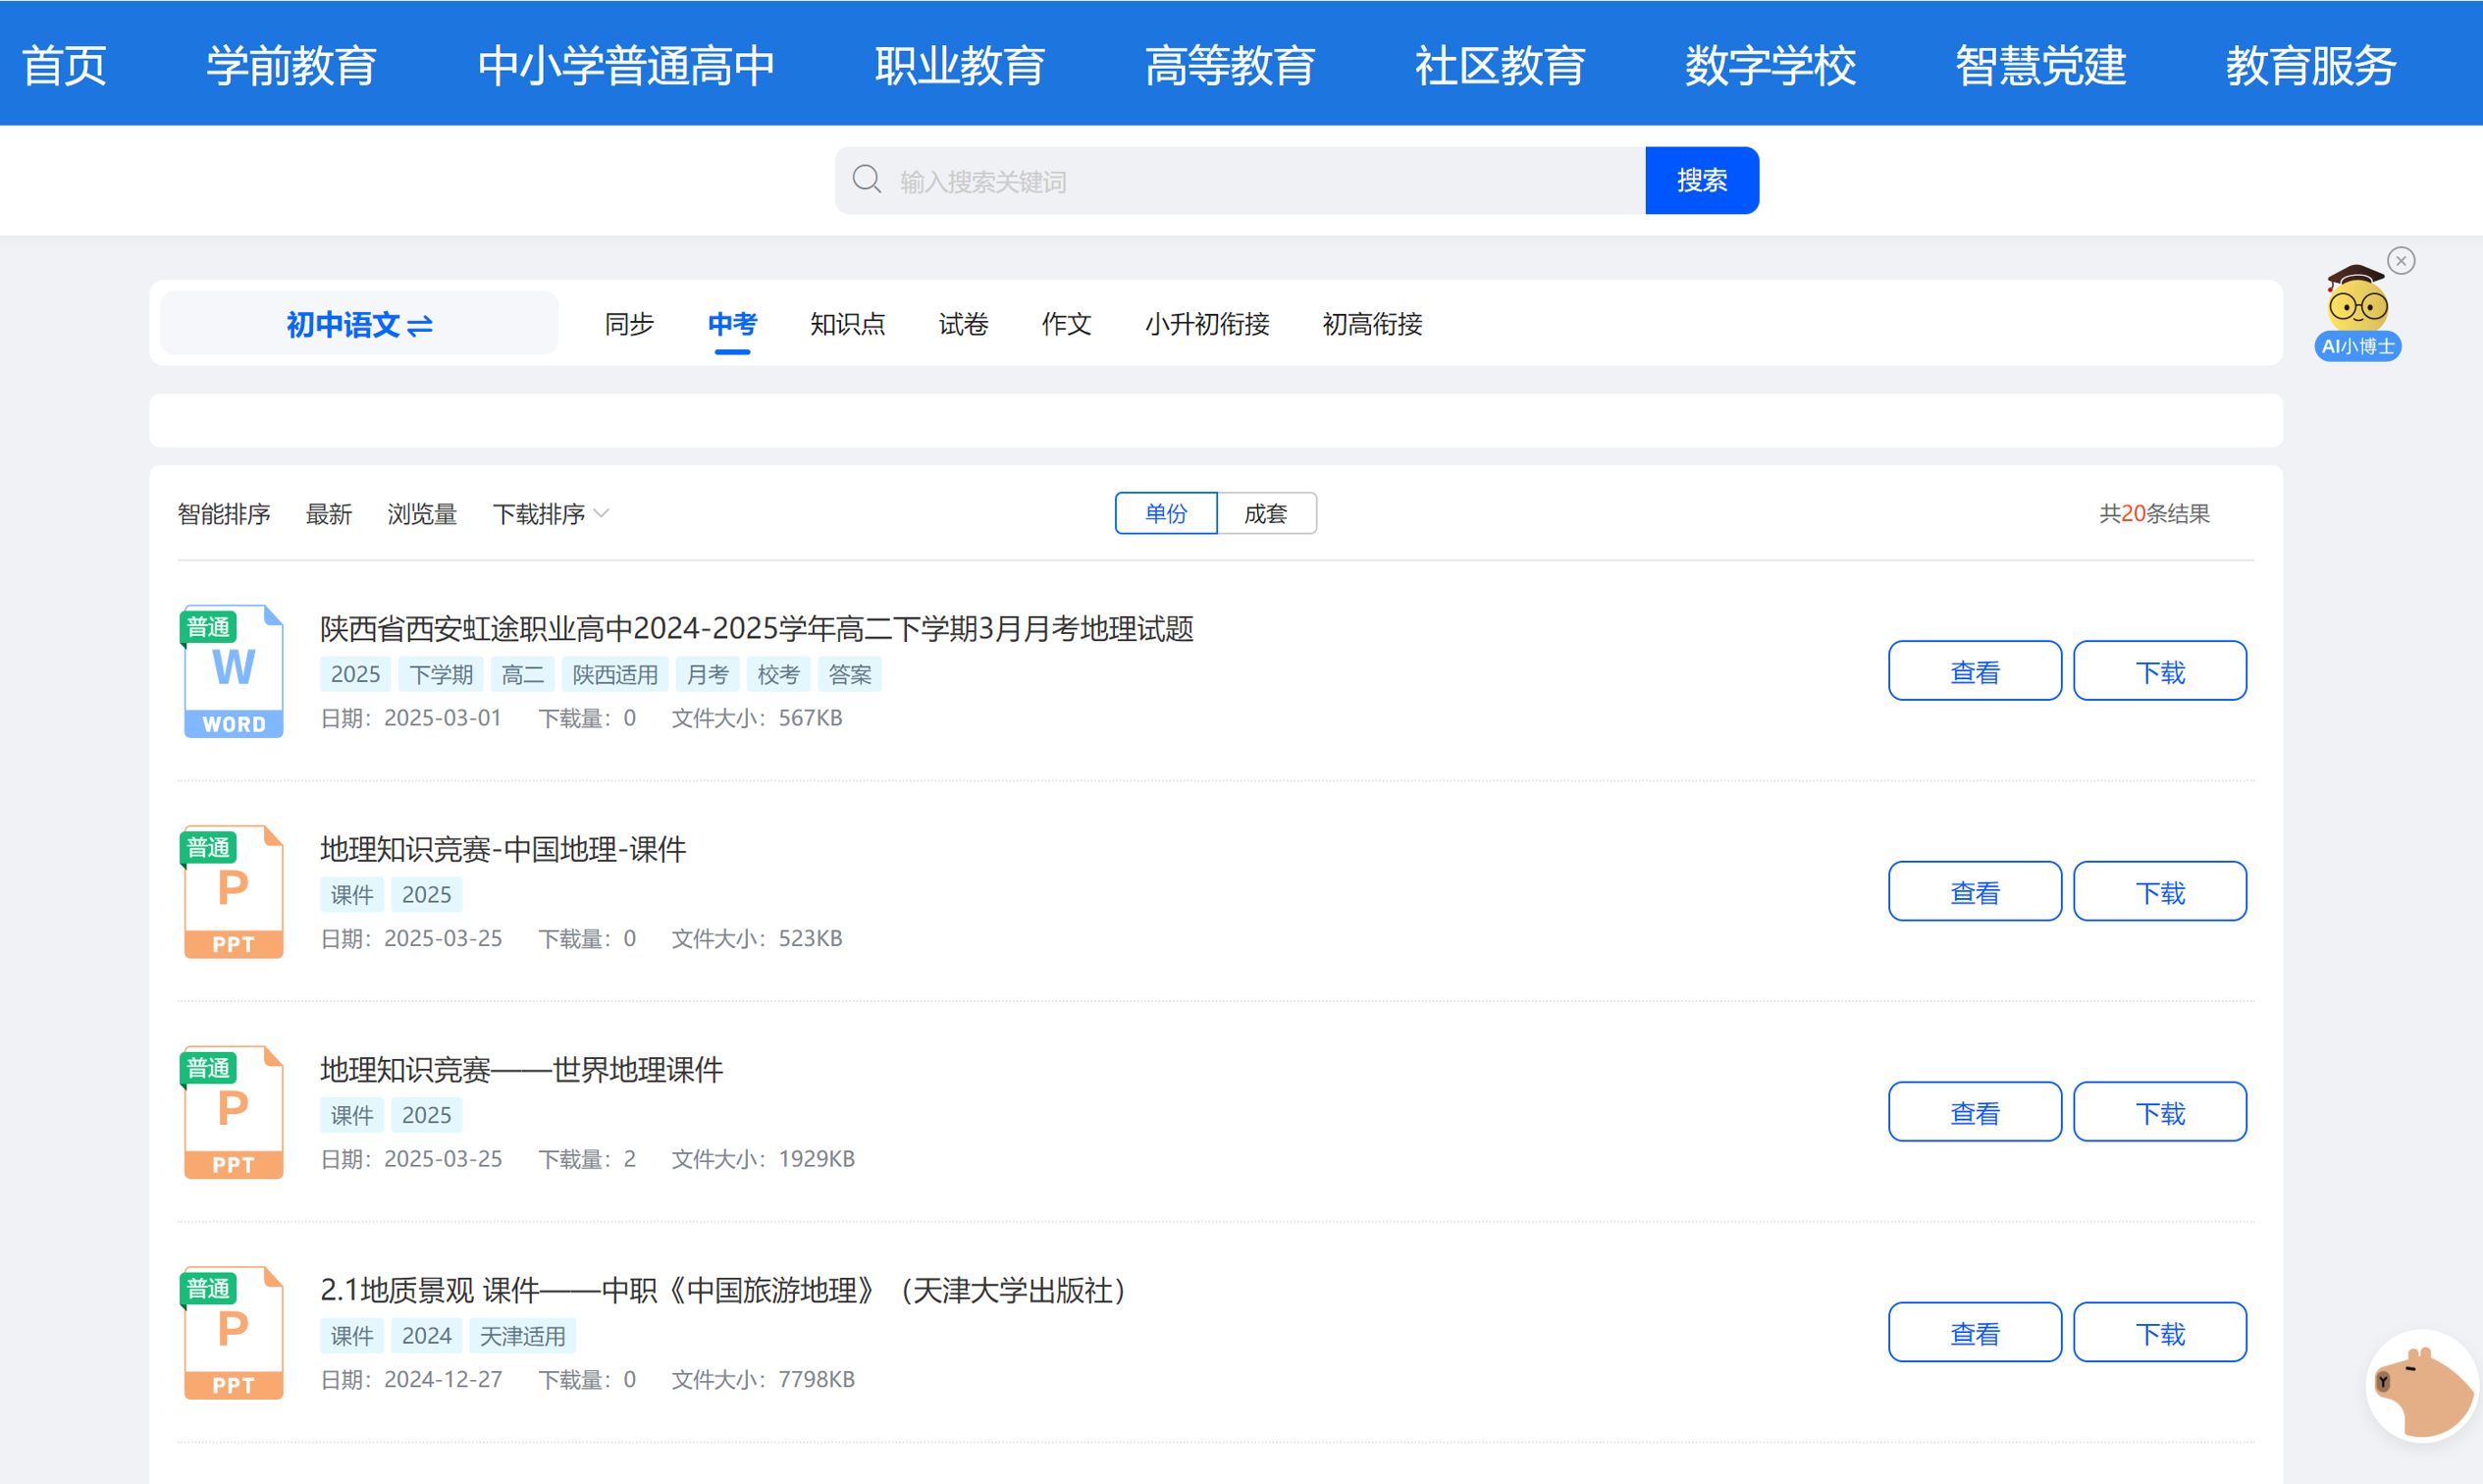Open the 试卷 tab
Image resolution: width=2483 pixels, height=1484 pixels.
[x=963, y=324]
